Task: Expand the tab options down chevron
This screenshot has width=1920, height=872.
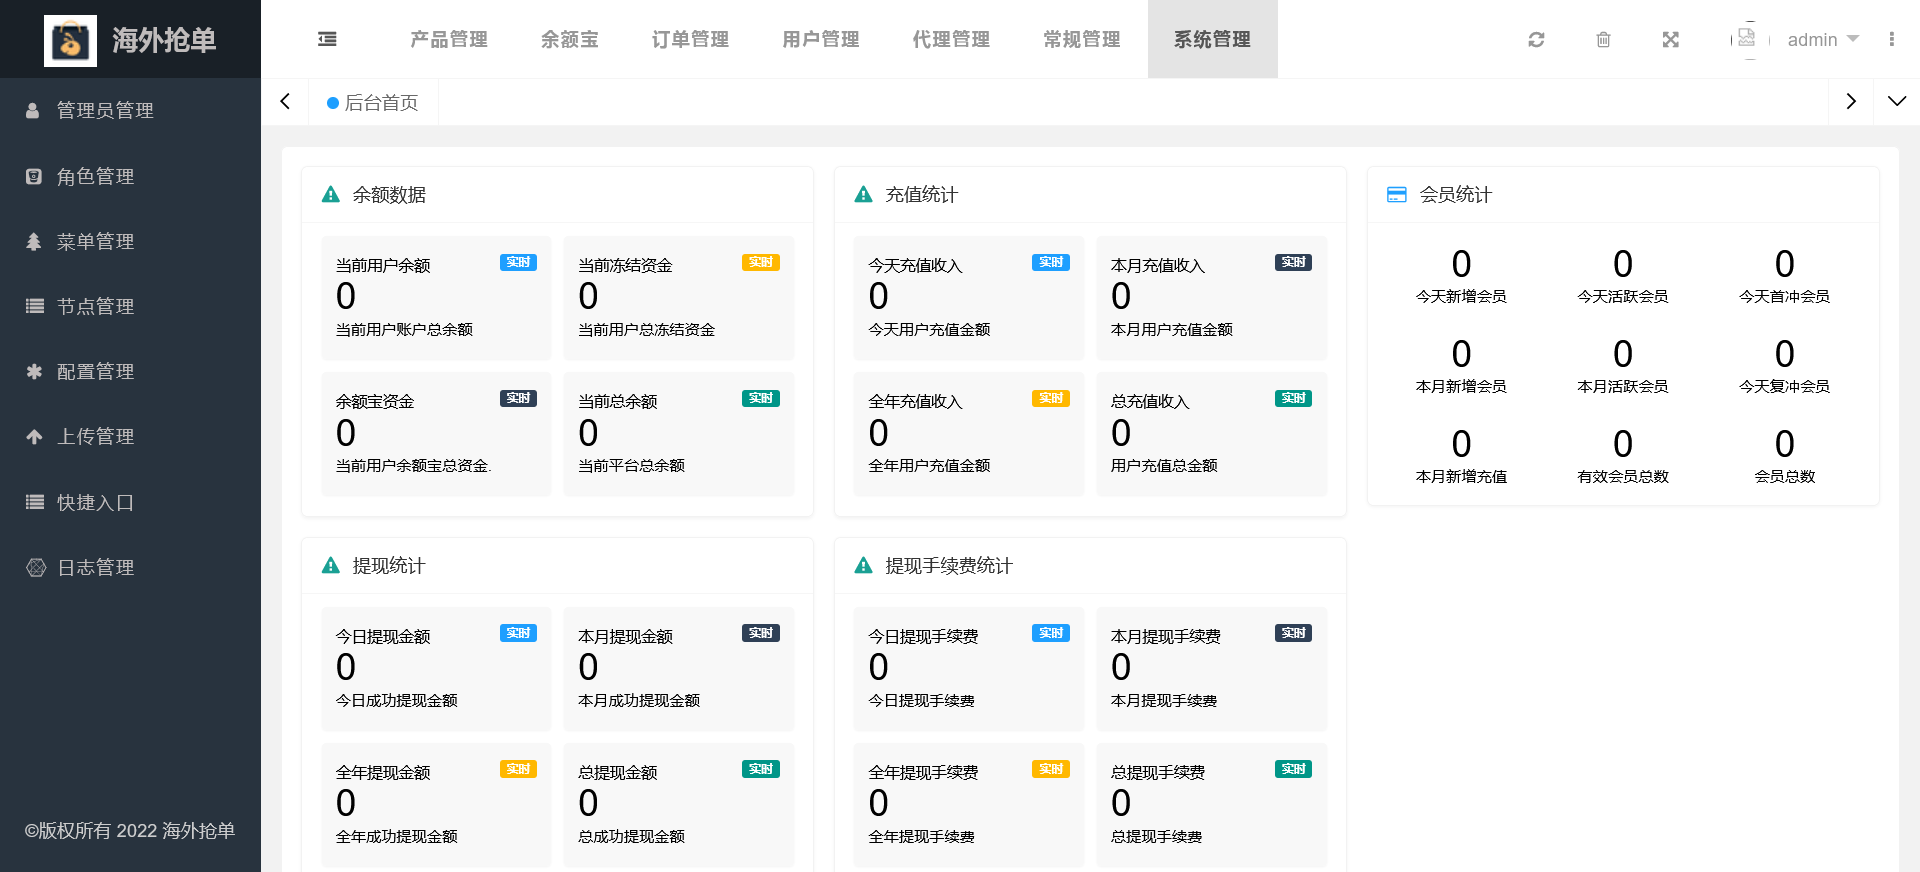Action: (x=1896, y=102)
